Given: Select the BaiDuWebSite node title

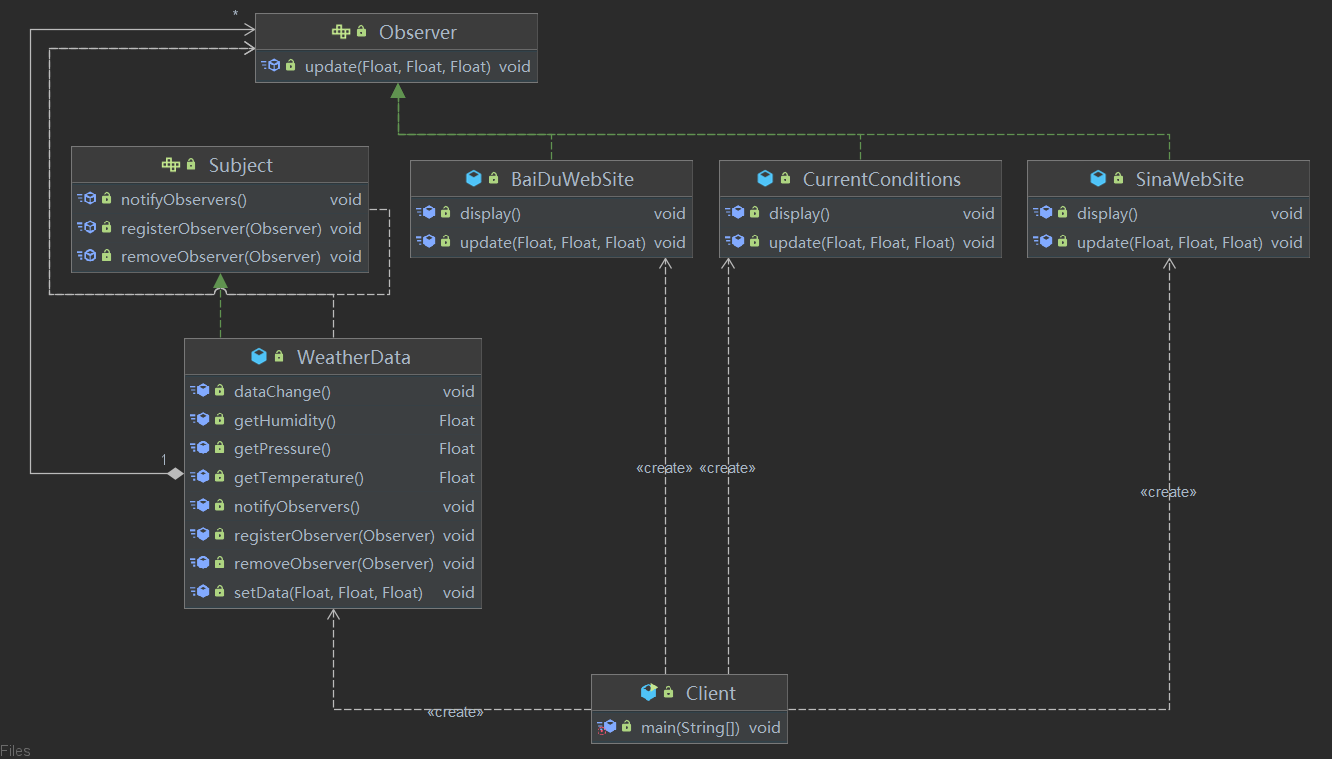Looking at the screenshot, I should click(x=573, y=179).
